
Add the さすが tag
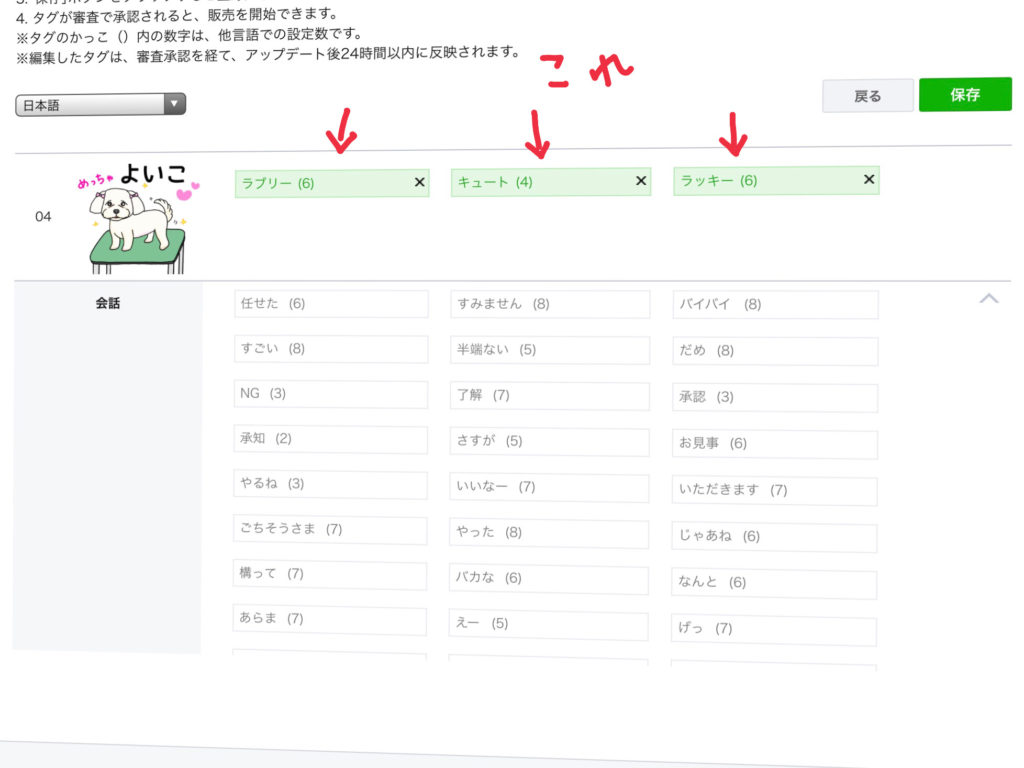[549, 441]
